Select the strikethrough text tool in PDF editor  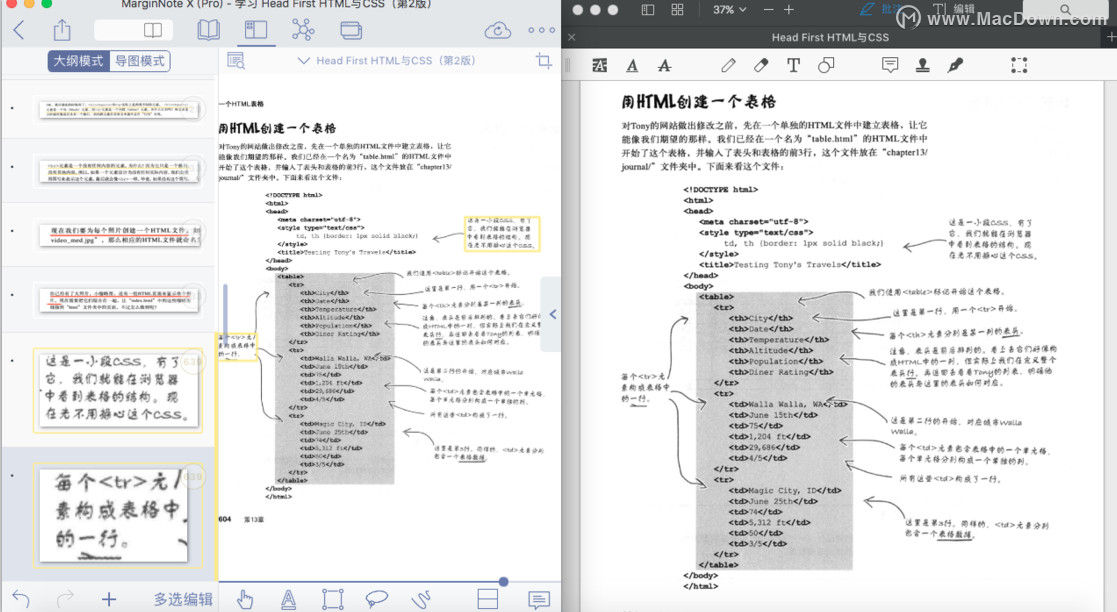tap(665, 66)
